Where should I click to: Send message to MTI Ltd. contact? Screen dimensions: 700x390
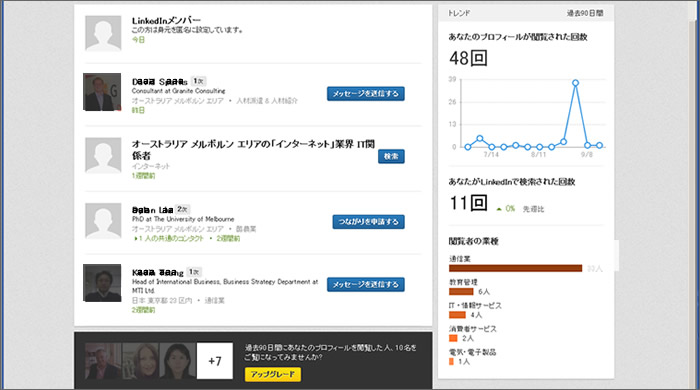(366, 284)
